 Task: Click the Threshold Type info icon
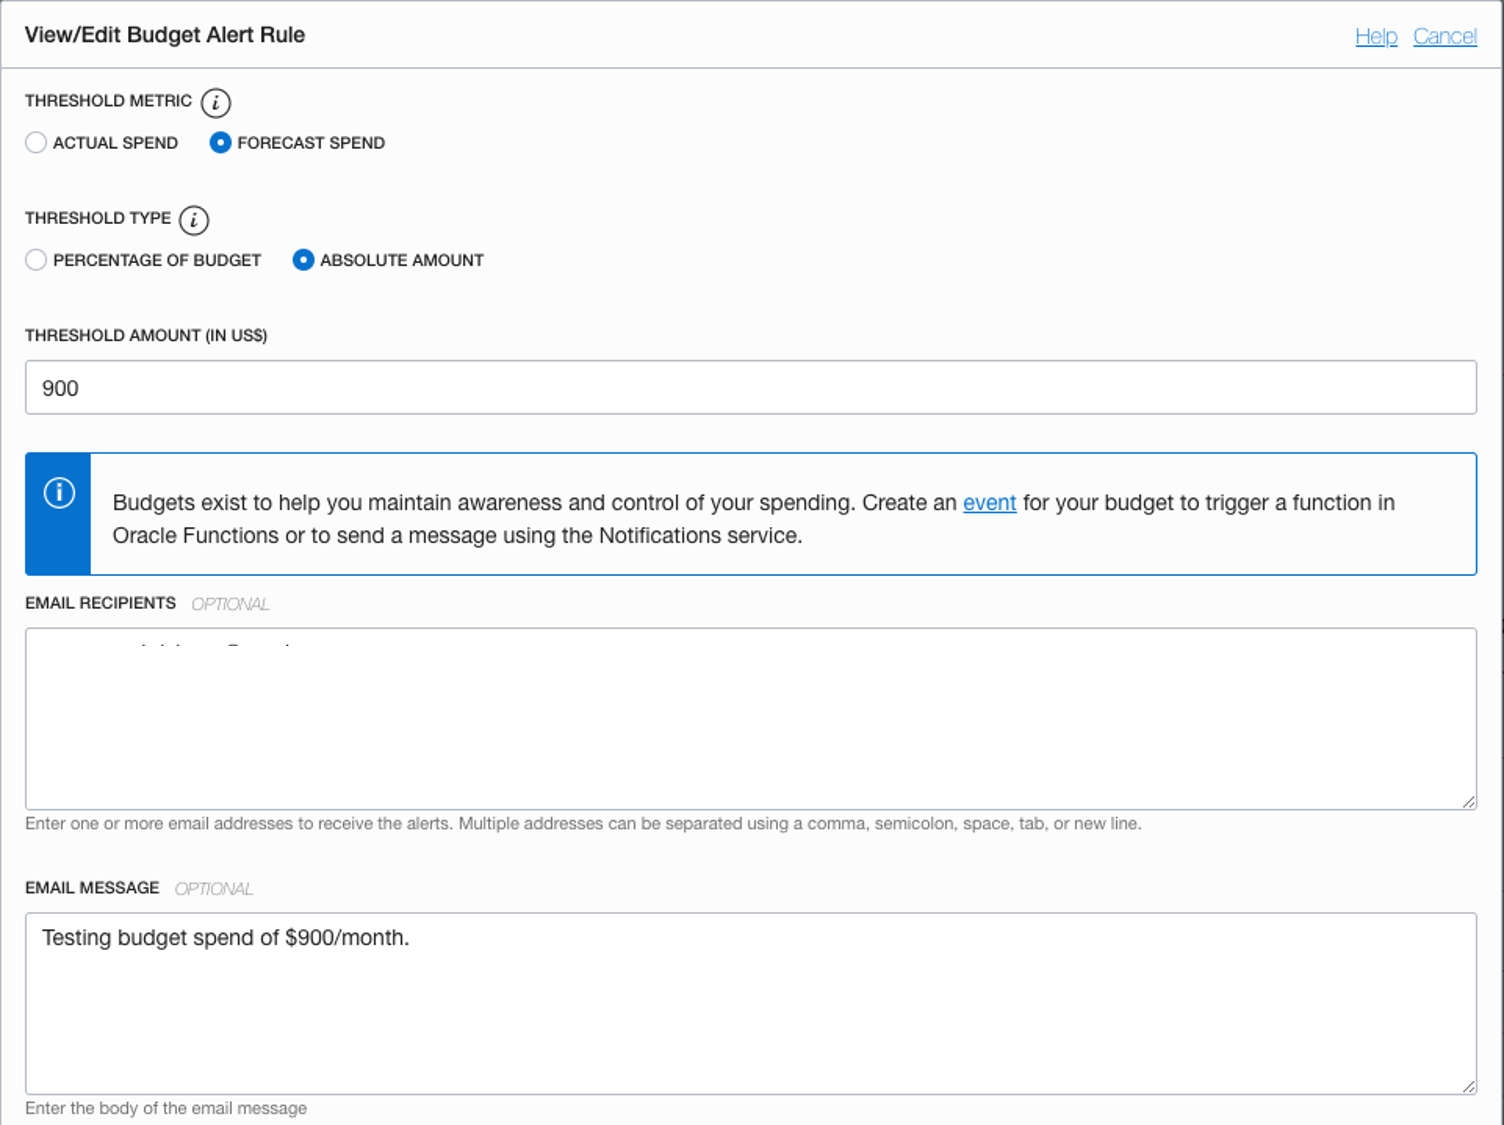196,220
